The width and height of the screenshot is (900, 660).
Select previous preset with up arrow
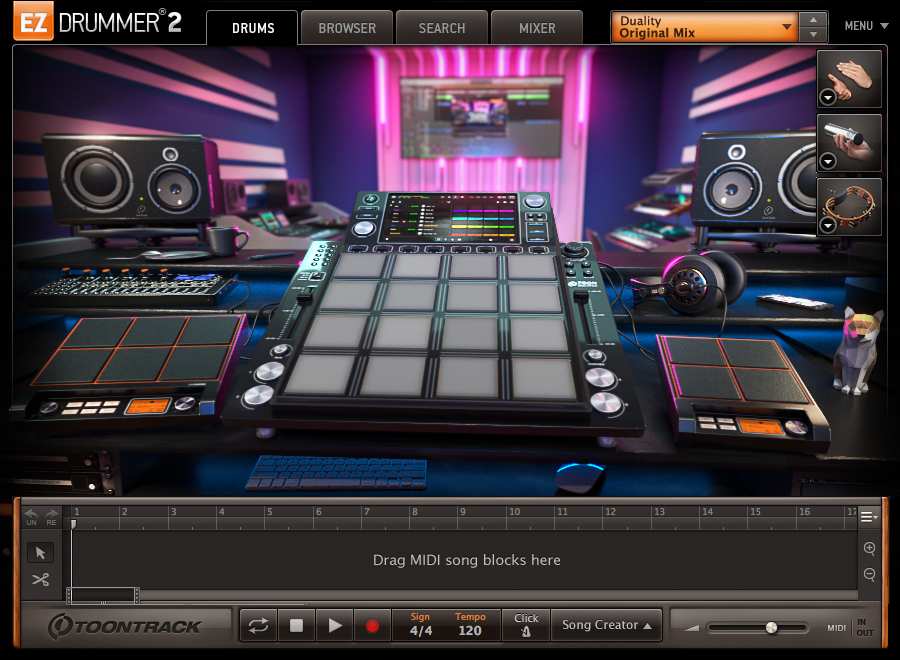pyautogui.click(x=813, y=20)
